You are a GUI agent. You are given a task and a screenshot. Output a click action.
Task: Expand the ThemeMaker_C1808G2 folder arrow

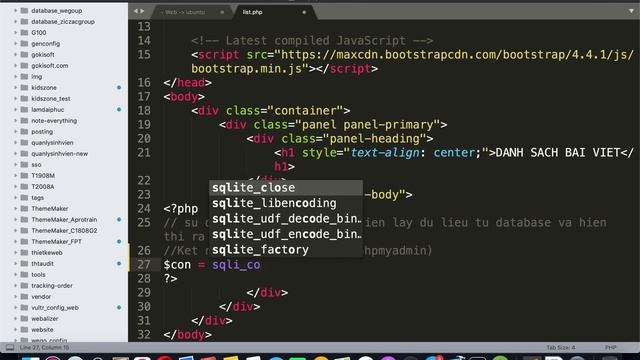coord(16,231)
